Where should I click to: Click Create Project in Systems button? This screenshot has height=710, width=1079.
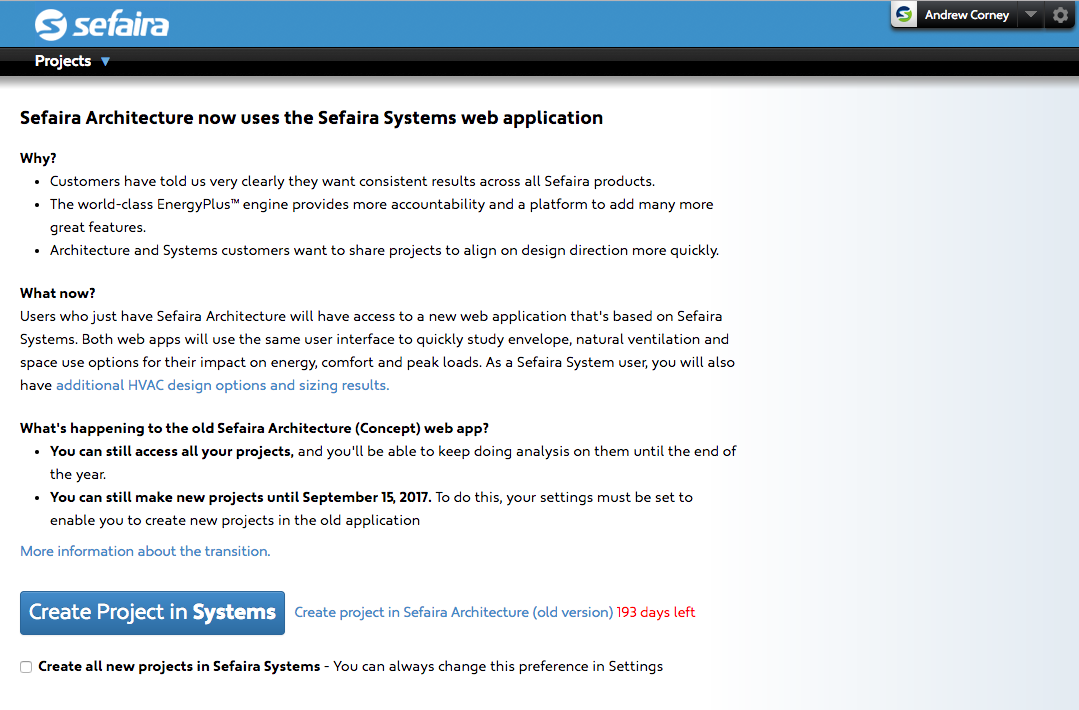pyautogui.click(x=152, y=612)
